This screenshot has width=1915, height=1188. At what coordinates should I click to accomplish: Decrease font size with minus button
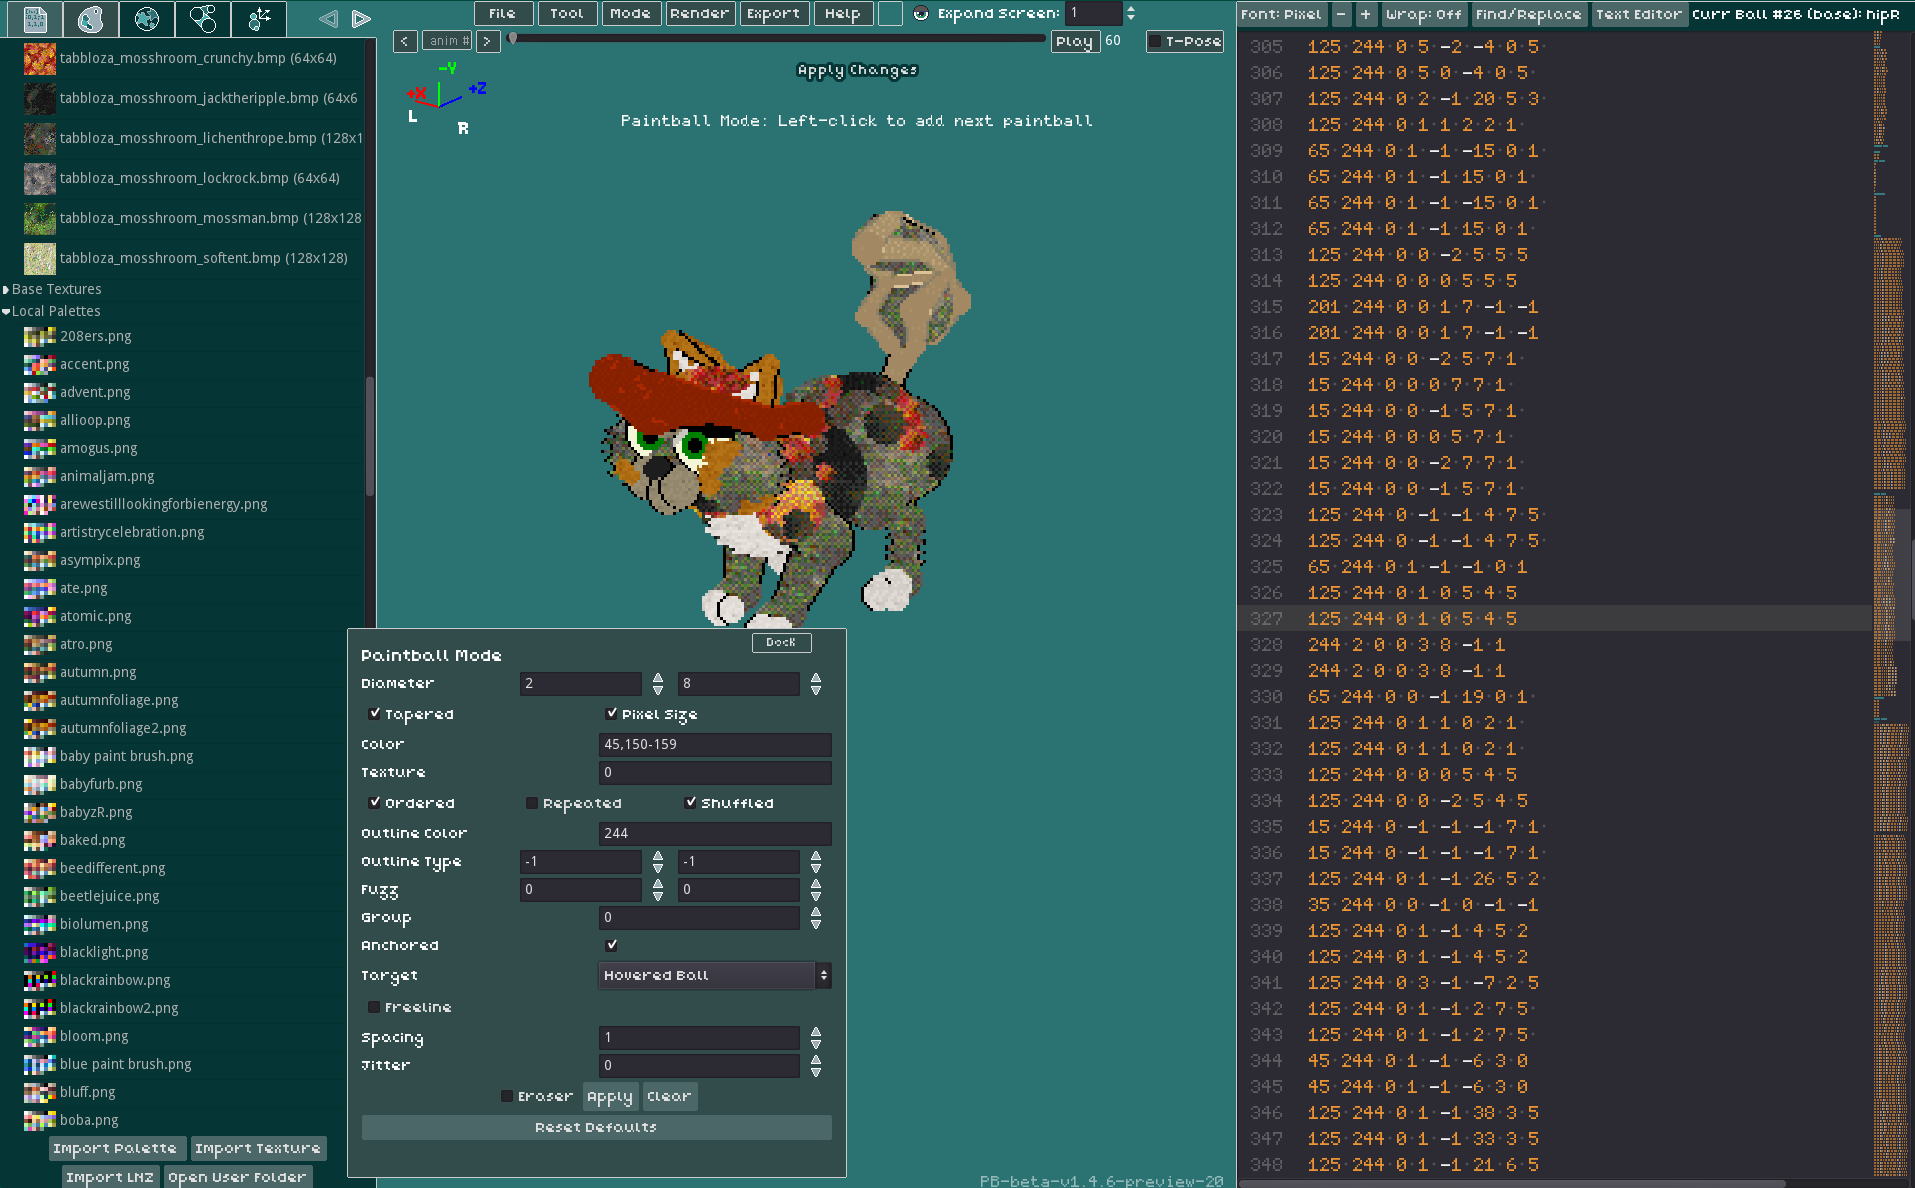pyautogui.click(x=1341, y=14)
